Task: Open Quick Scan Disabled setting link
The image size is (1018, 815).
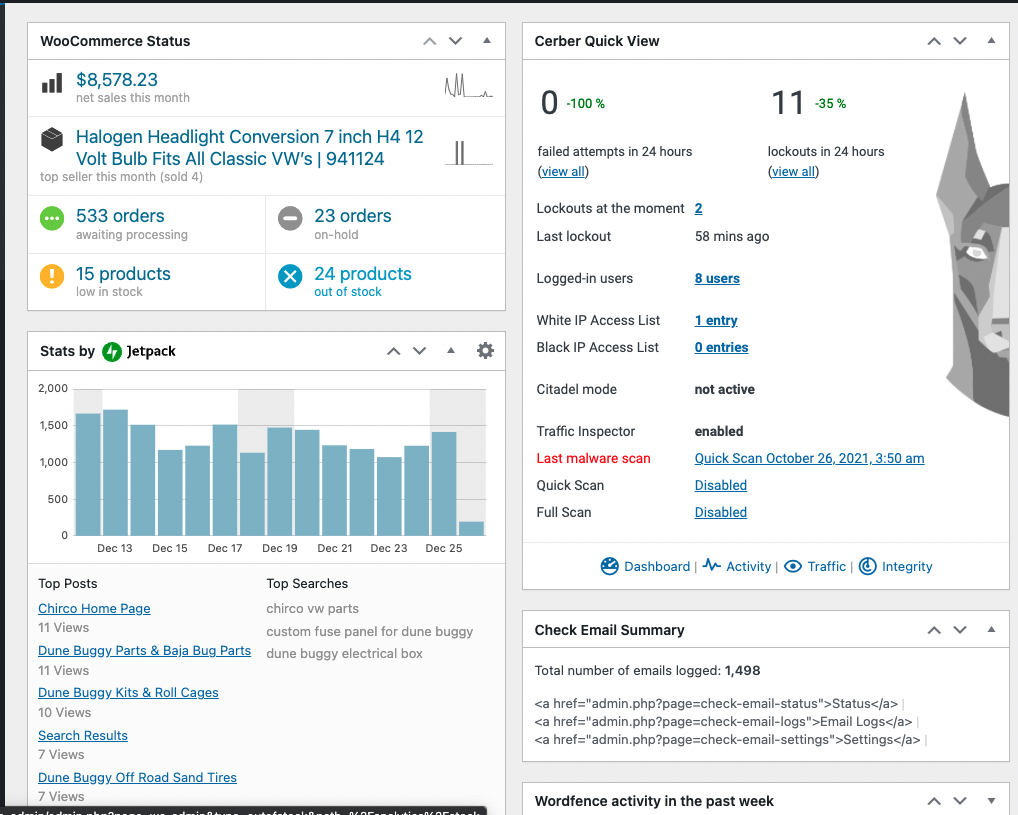Action: pyautogui.click(x=720, y=485)
